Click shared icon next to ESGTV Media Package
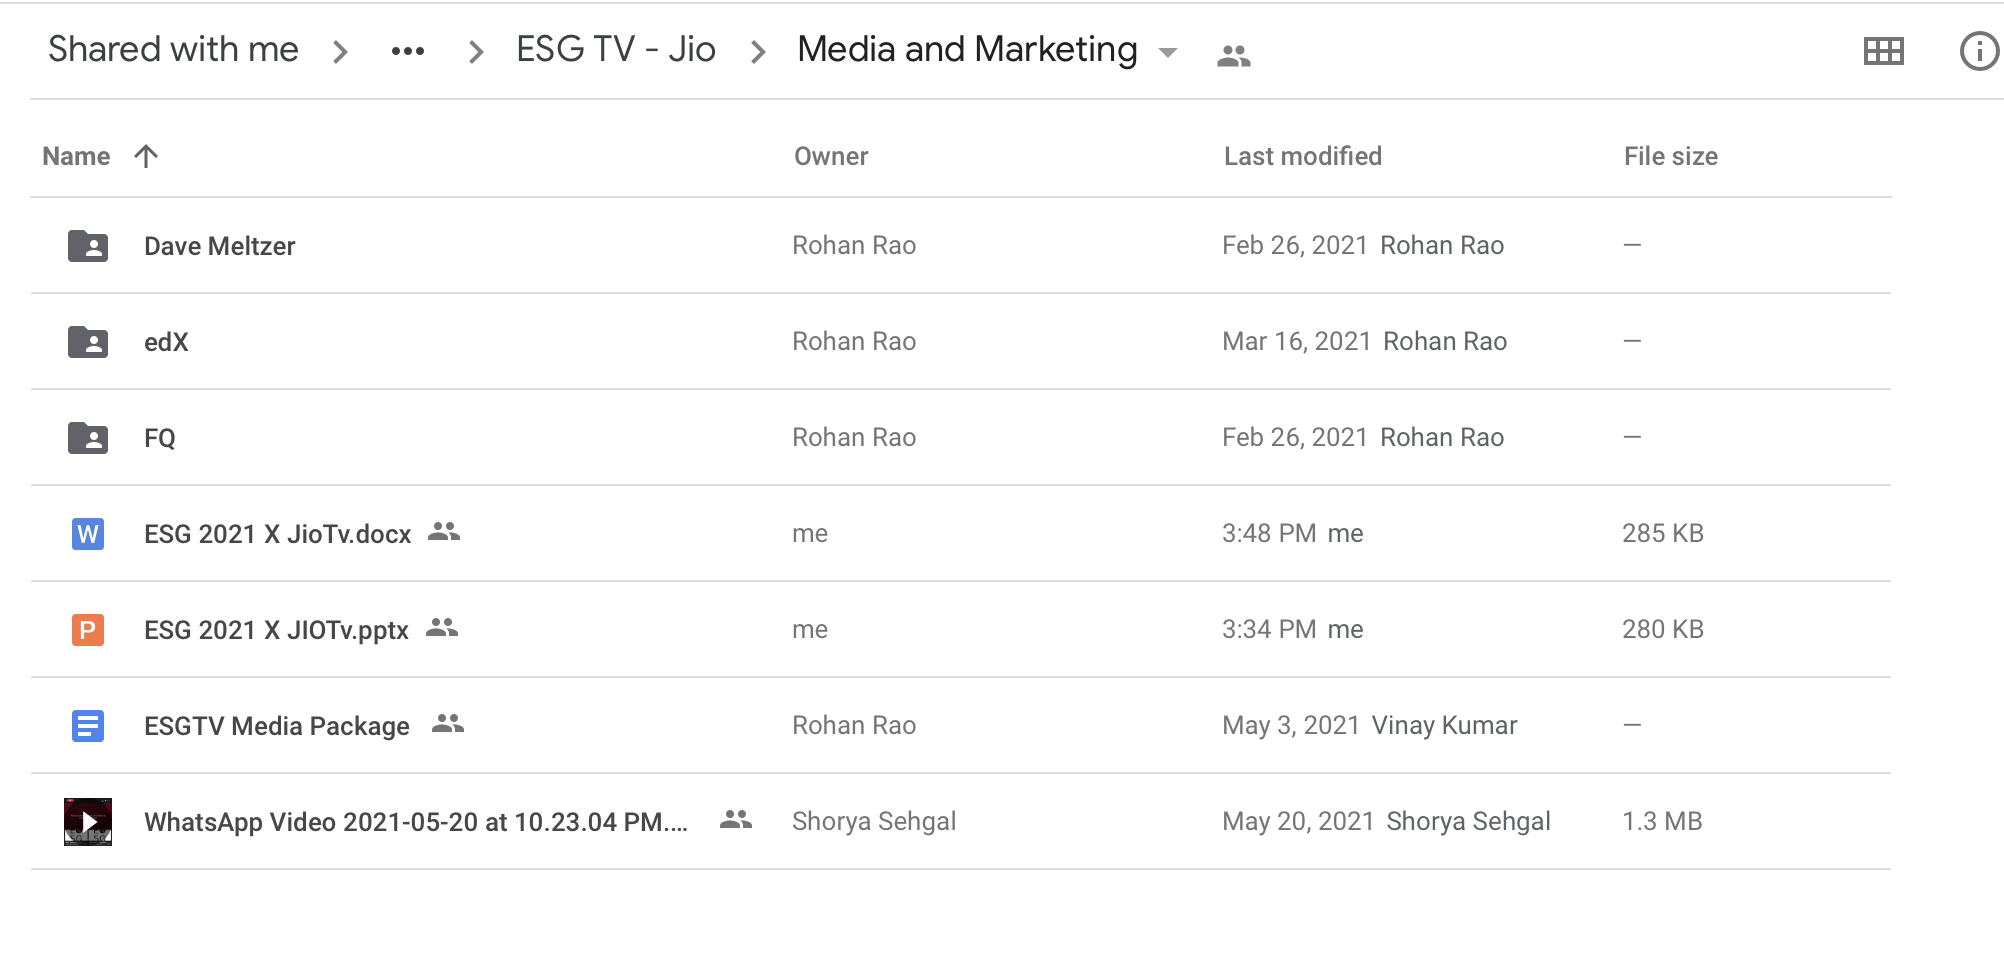 (448, 723)
